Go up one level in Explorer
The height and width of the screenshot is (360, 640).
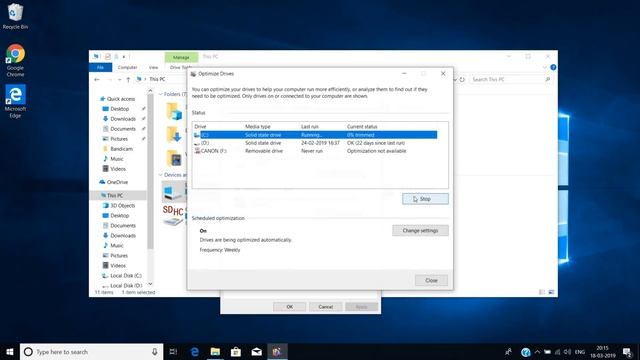pos(128,80)
